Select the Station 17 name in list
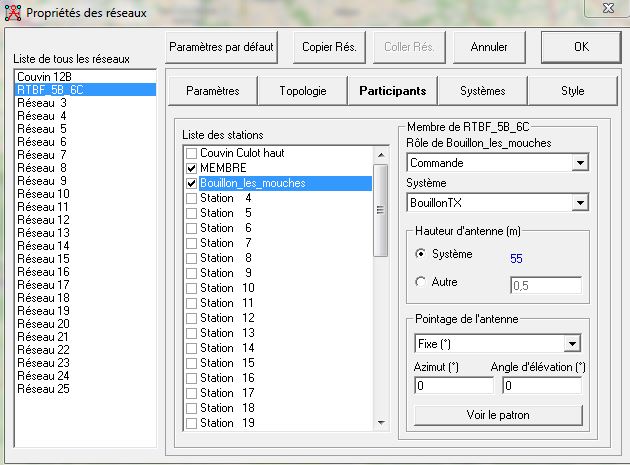The image size is (630, 465). [x=227, y=393]
